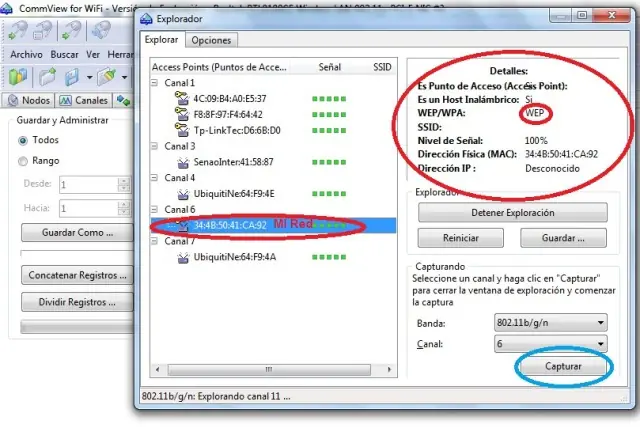
Task: Click the Dividir Registros ... button
Action: (x=77, y=302)
